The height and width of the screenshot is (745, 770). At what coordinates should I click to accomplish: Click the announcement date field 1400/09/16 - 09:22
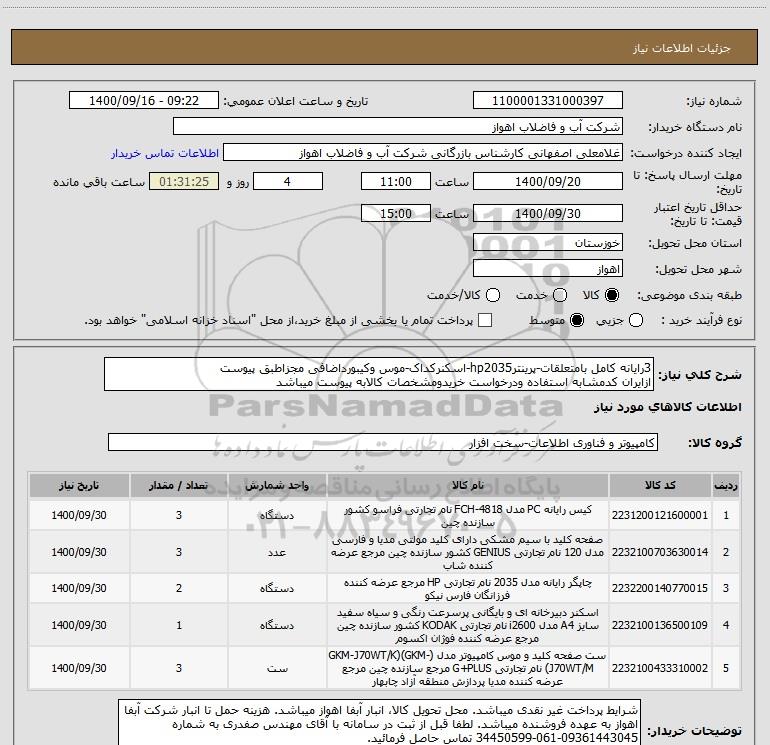click(144, 101)
